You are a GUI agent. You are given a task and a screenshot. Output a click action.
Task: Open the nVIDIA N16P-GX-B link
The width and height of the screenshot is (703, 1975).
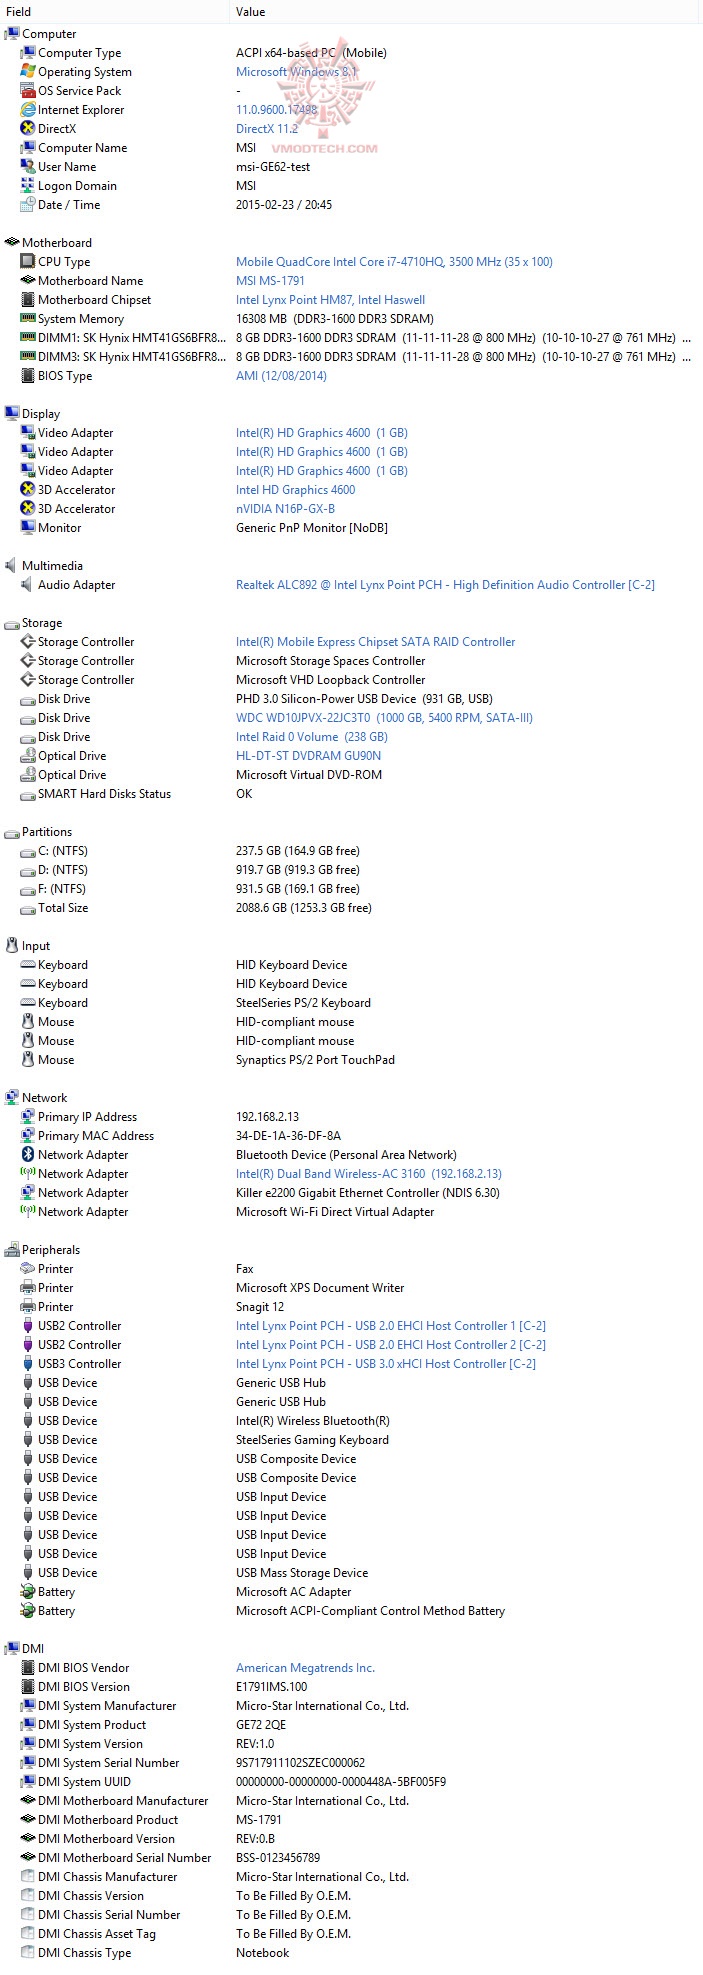pos(285,509)
